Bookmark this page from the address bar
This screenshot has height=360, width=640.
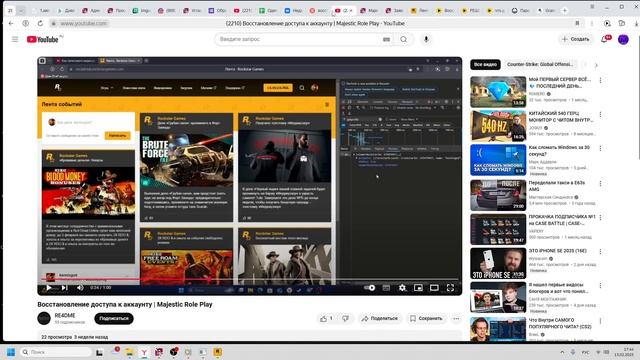577,24
